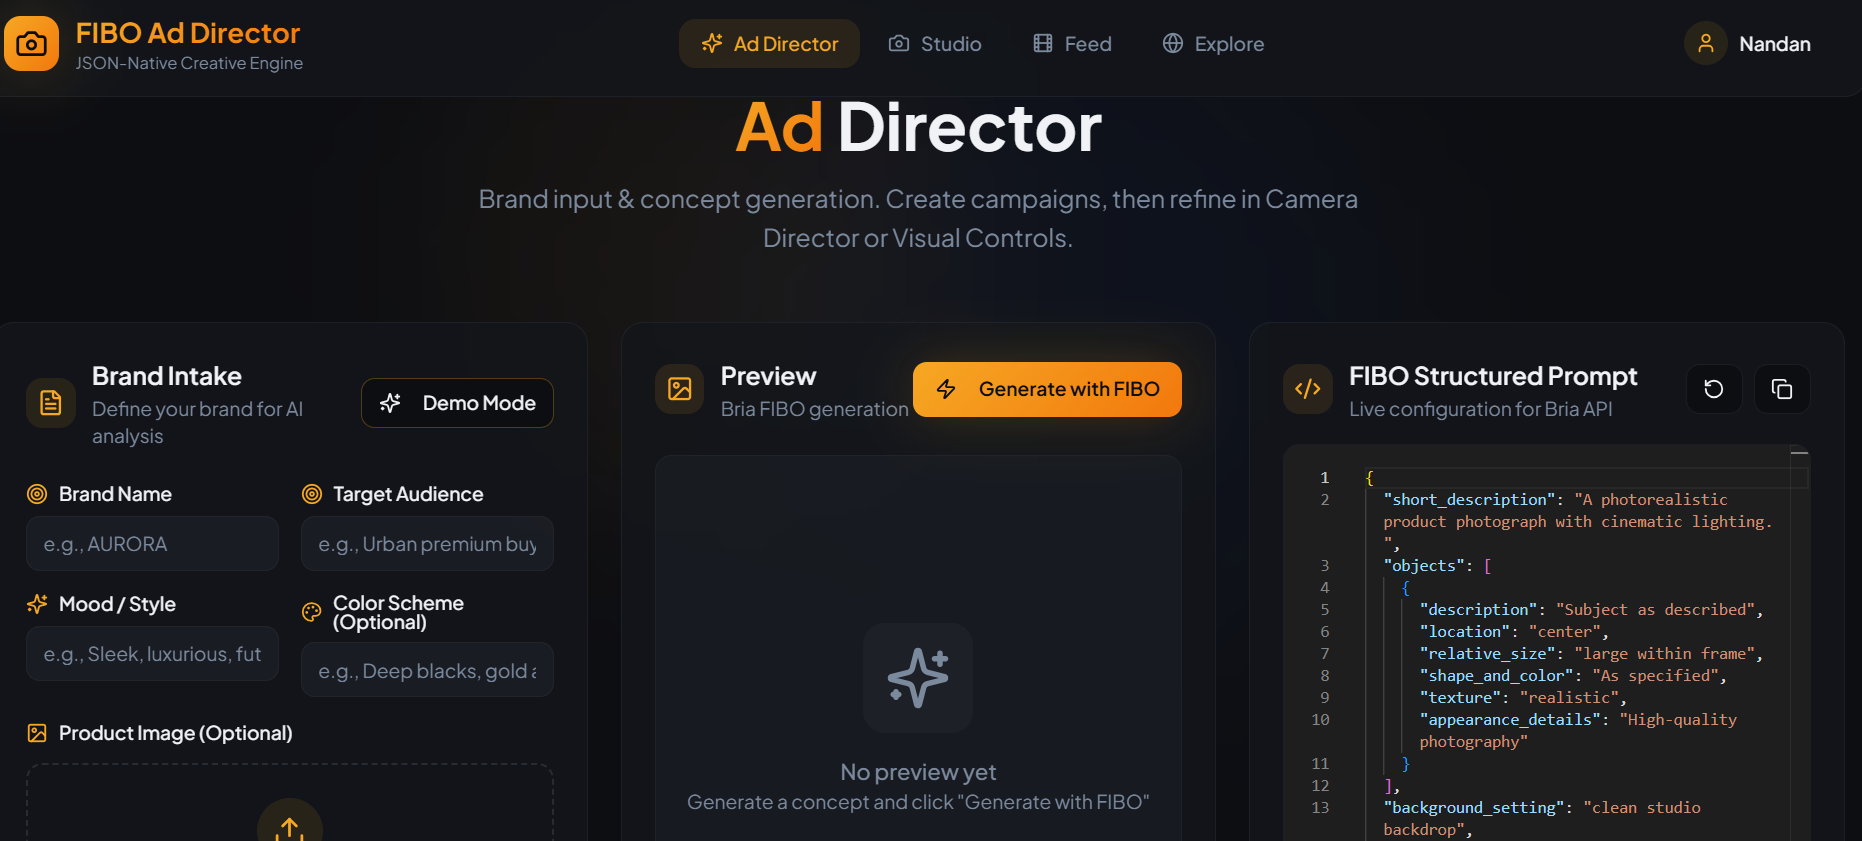Click line number 10 in code gutter
The width and height of the screenshot is (1862, 841).
click(x=1320, y=720)
